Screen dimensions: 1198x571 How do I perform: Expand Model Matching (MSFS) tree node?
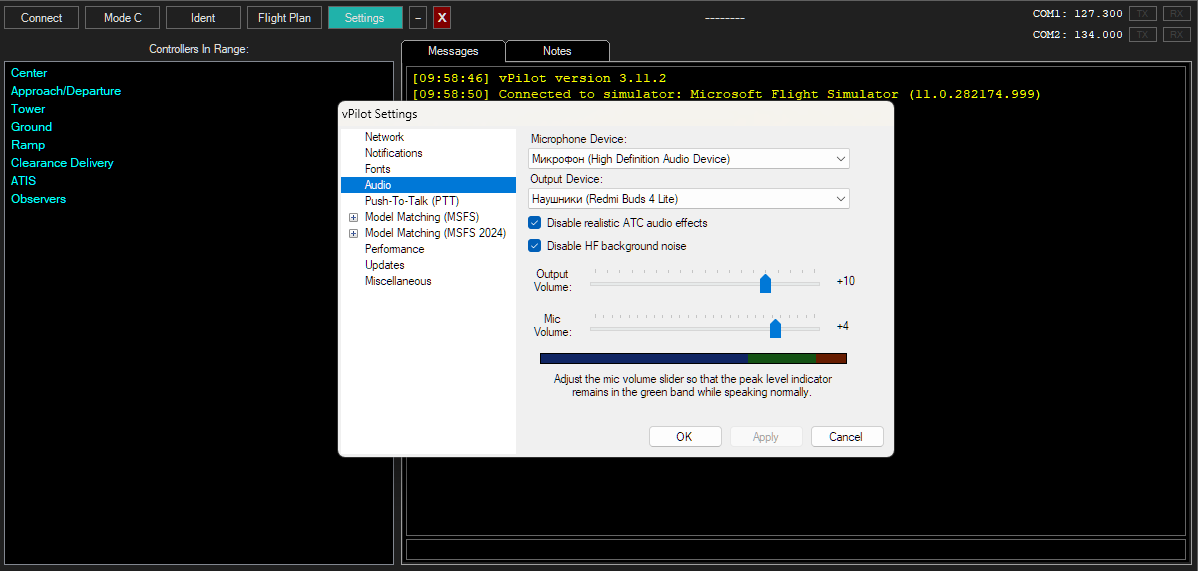click(353, 217)
